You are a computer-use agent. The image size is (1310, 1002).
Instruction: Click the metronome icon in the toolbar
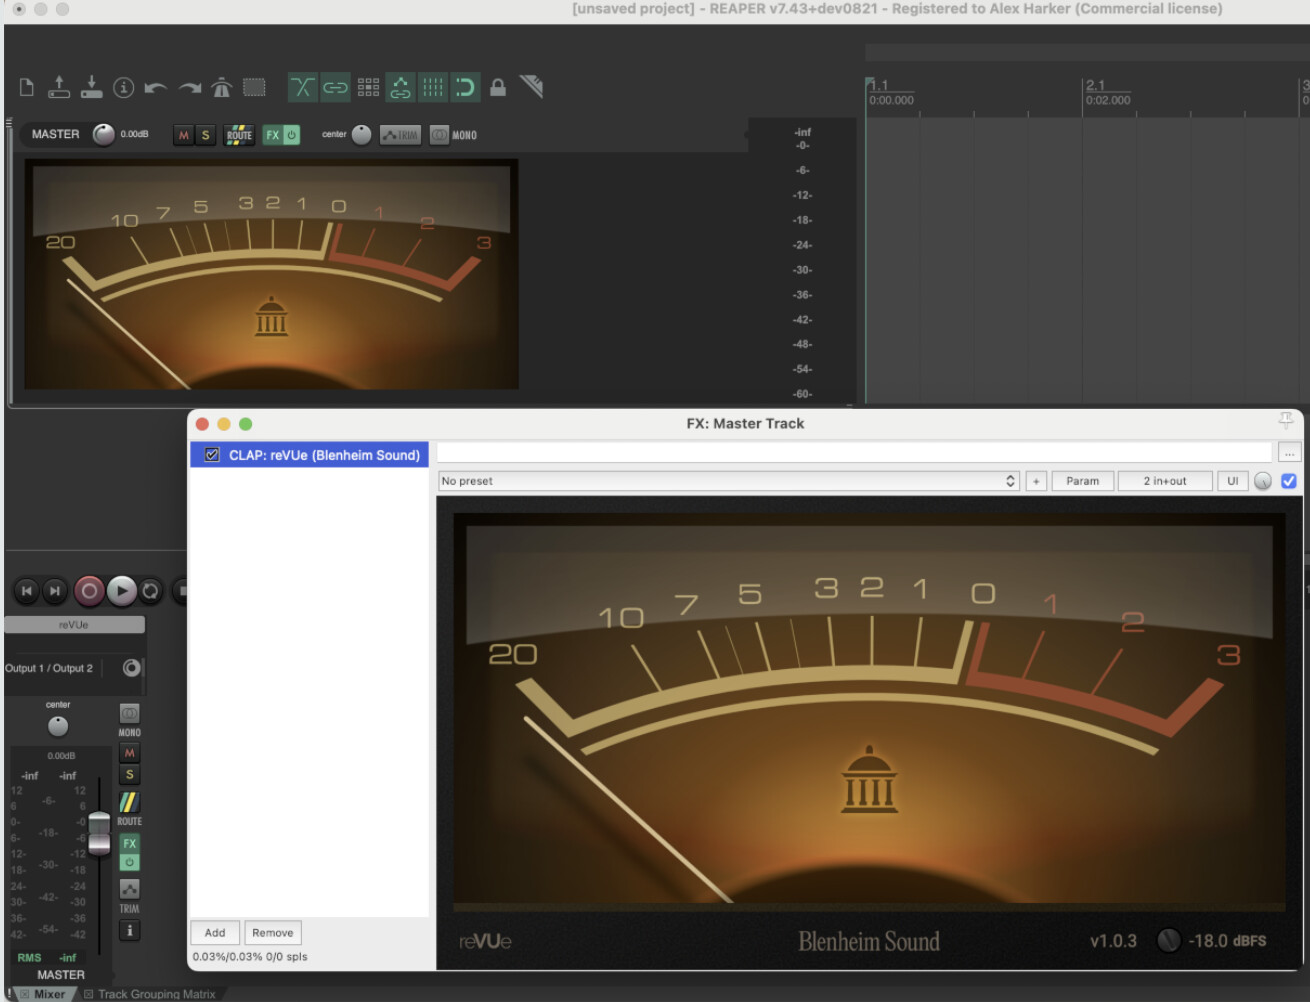tap(222, 88)
